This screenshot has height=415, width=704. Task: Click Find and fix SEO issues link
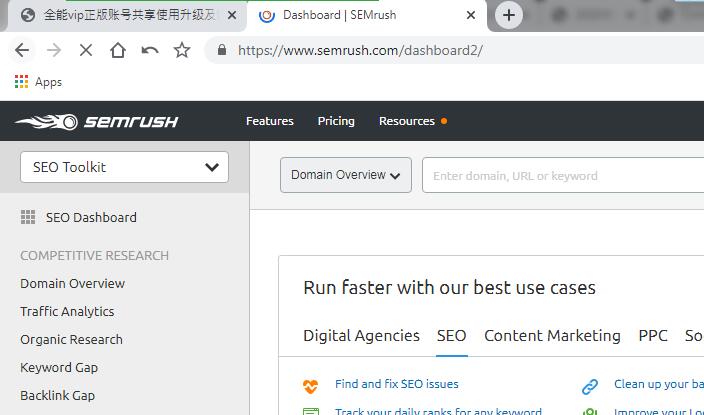(397, 384)
